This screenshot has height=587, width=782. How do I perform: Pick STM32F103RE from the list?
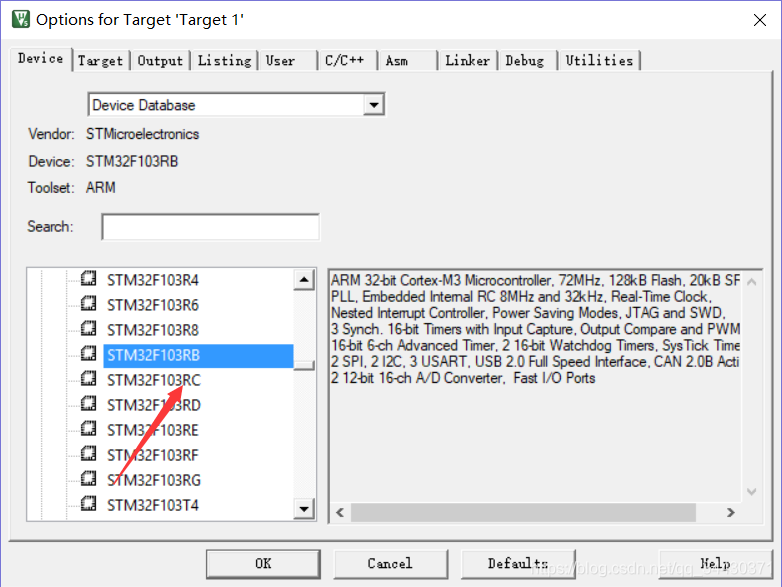(153, 430)
